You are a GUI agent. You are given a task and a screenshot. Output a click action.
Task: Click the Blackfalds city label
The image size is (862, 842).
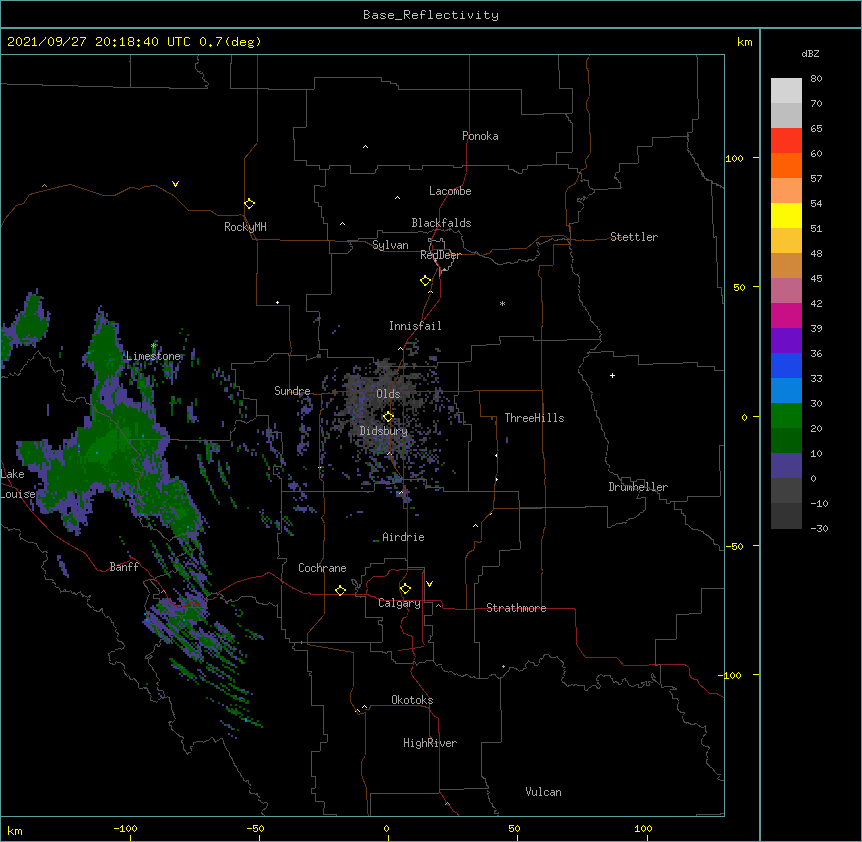tap(441, 223)
